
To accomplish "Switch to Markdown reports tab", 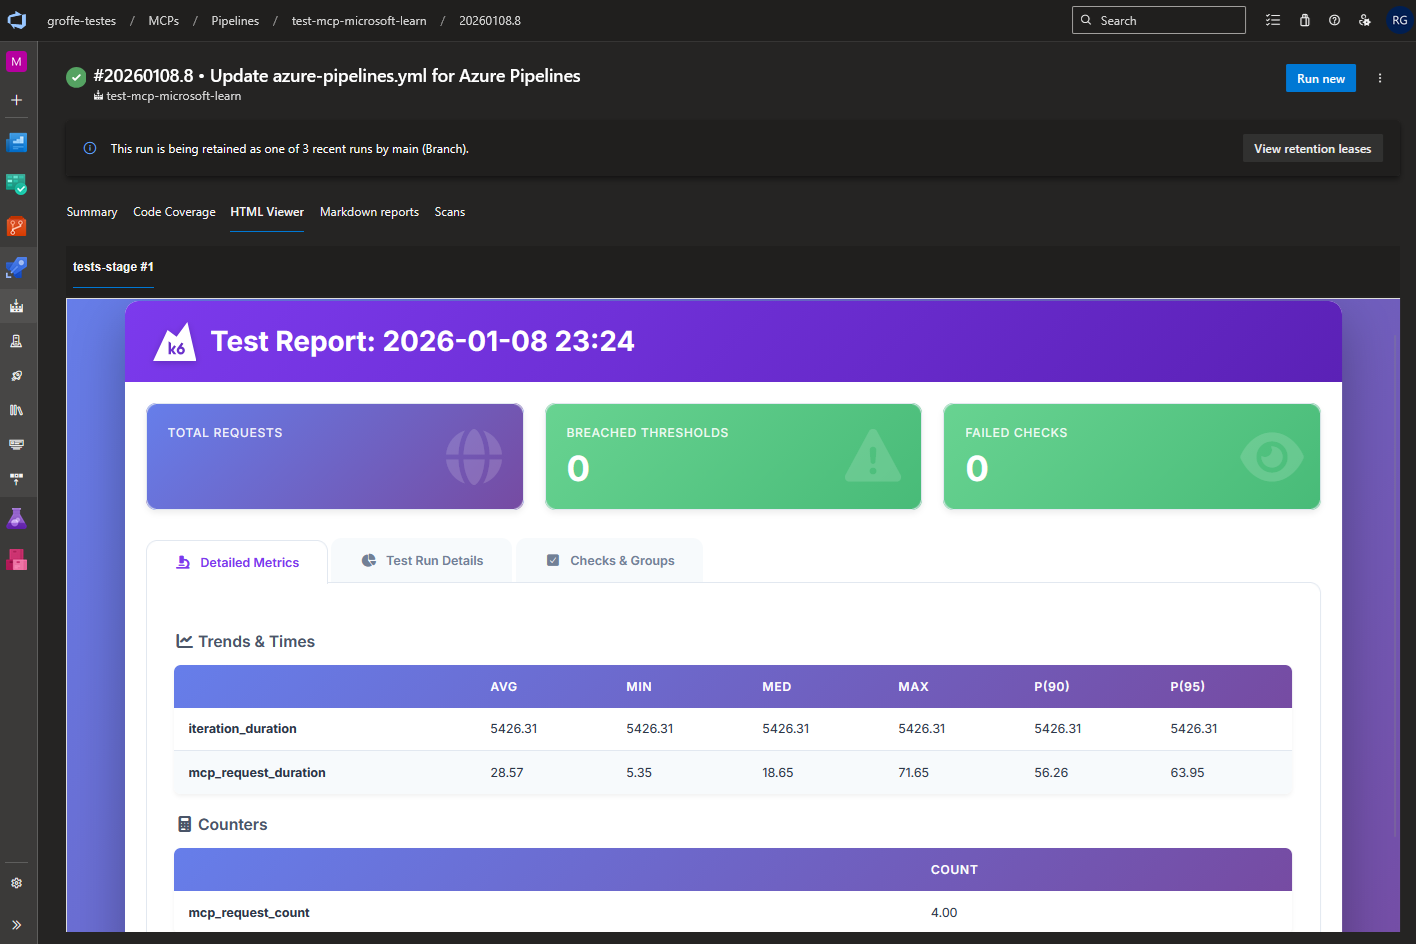I will click(x=369, y=212).
